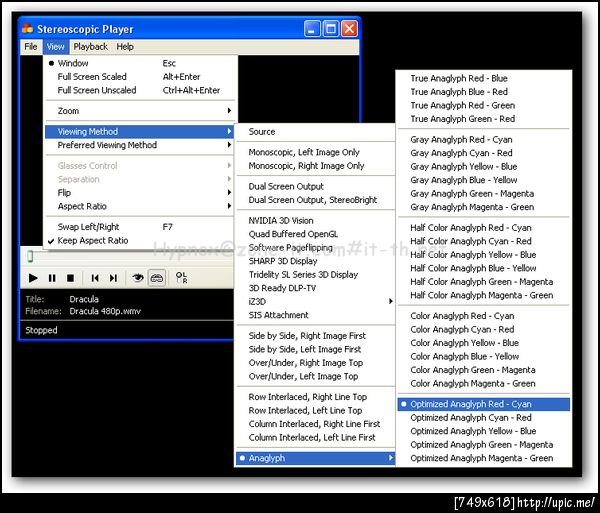This screenshot has width=600, height=513.
Task: Select Color Anaglyph Red - Cyan
Action: pyautogui.click(x=484, y=316)
